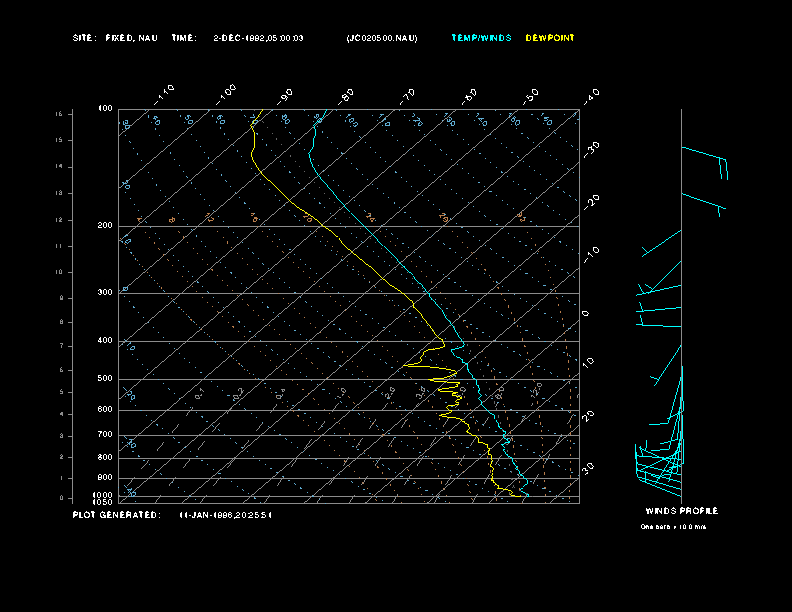This screenshot has width=792, height=612.
Task: Click the yellow 'DEWPOINT' legend label
Action: point(550,38)
